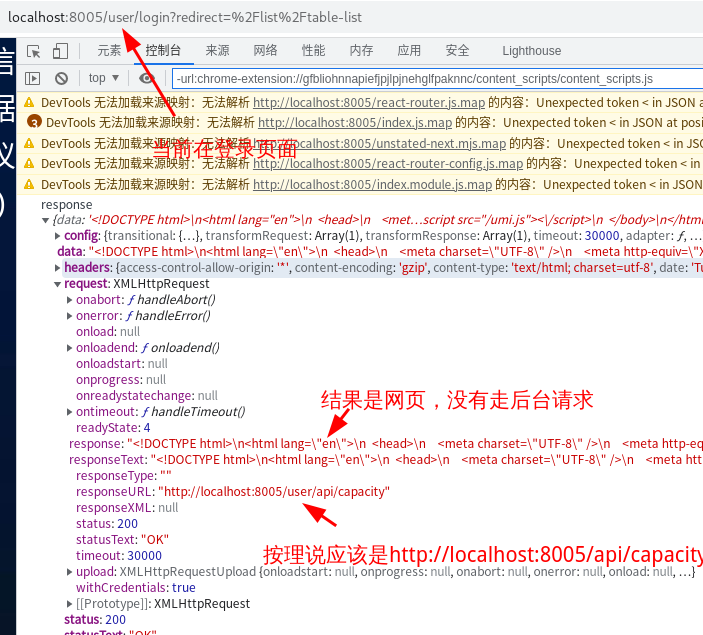Click the warning icon on react-router.js.map row
703x635 pixels.
click(29, 102)
